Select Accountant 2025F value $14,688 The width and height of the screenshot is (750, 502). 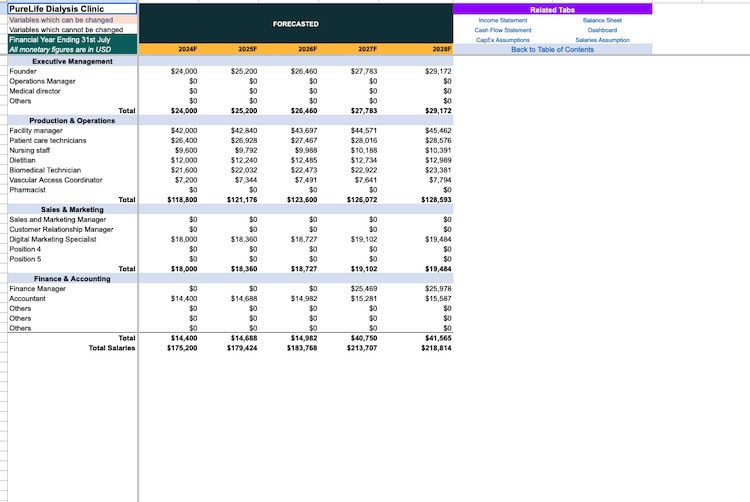click(244, 298)
